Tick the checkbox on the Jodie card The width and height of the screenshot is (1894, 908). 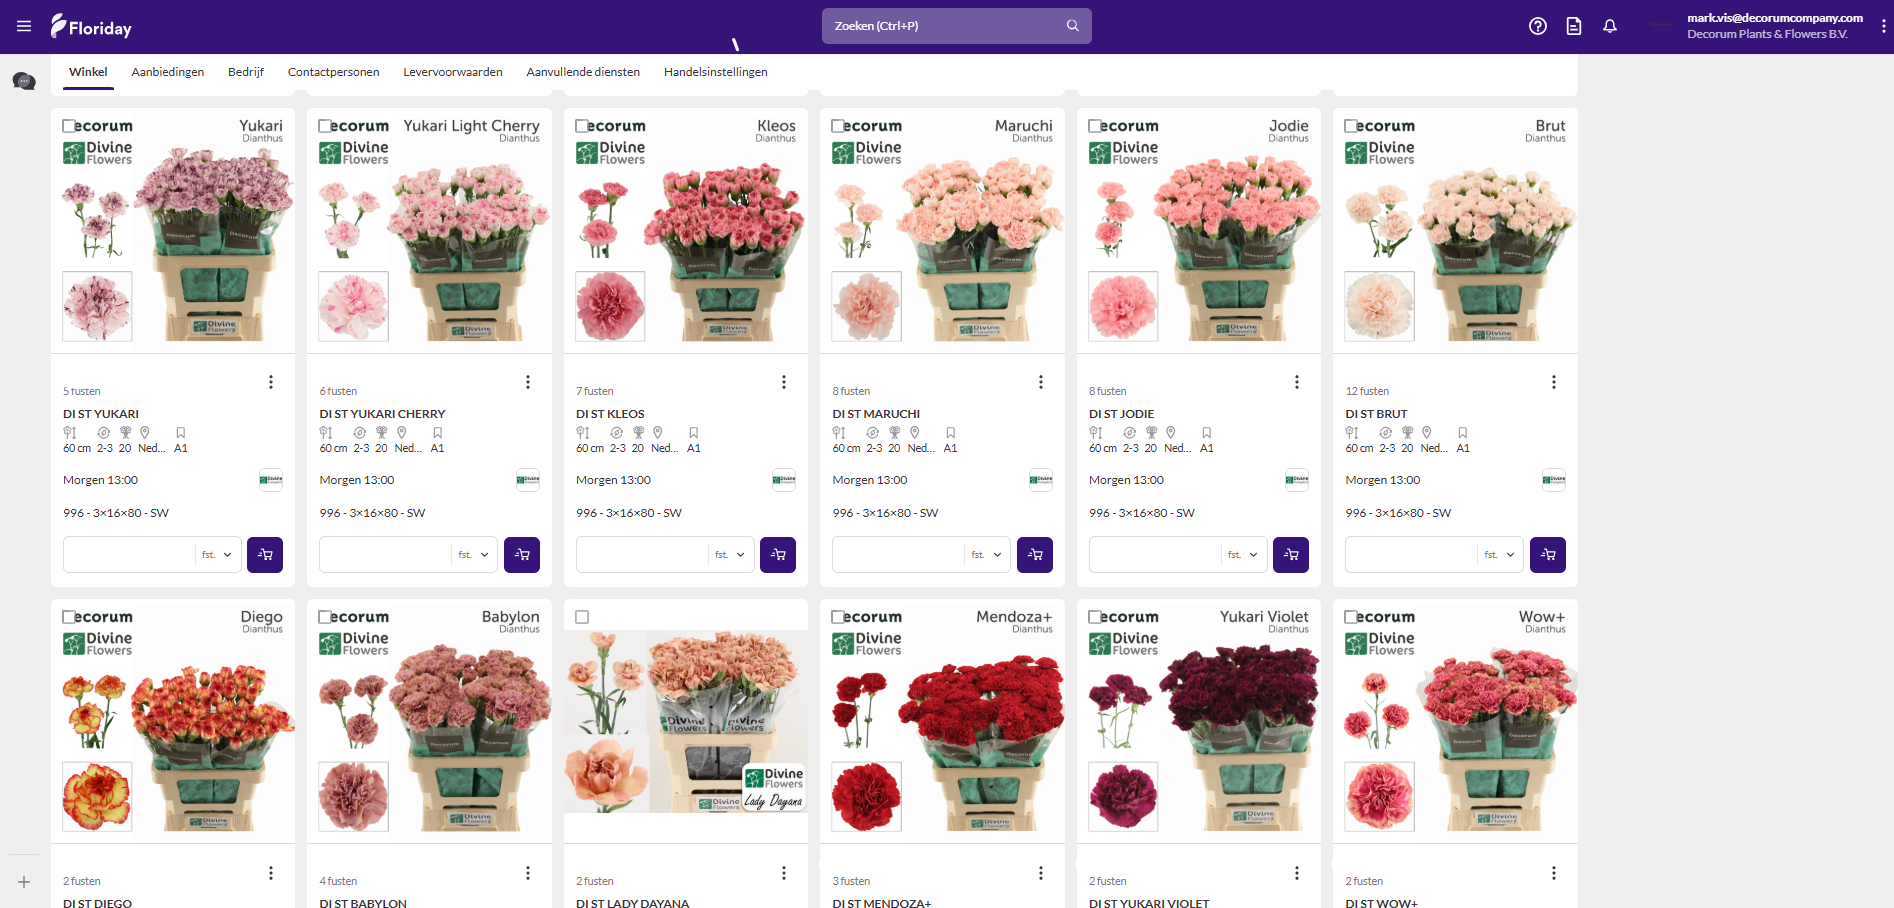click(1095, 126)
